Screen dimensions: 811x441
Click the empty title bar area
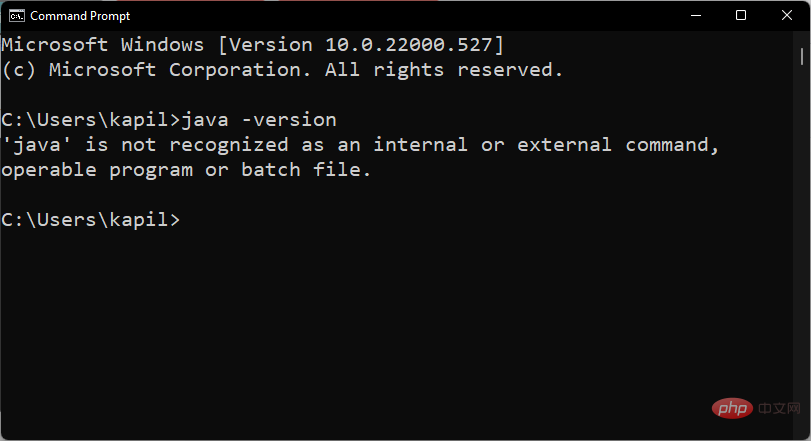click(x=400, y=15)
